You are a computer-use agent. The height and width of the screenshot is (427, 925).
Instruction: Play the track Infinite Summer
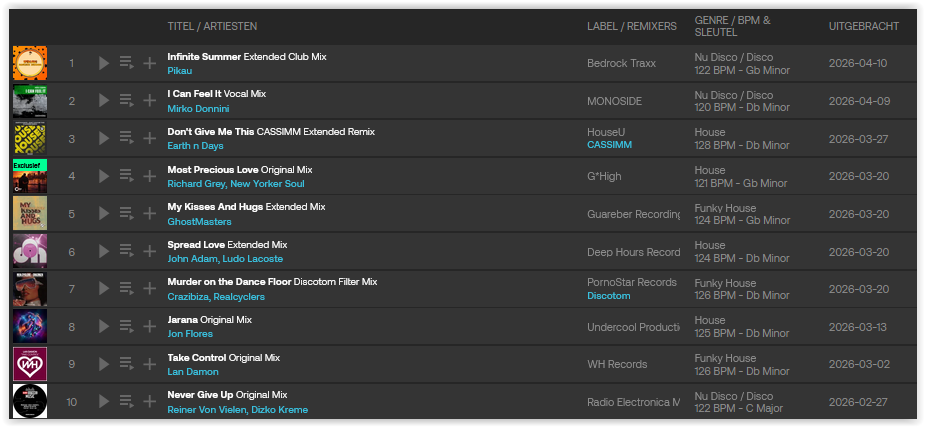pos(104,64)
